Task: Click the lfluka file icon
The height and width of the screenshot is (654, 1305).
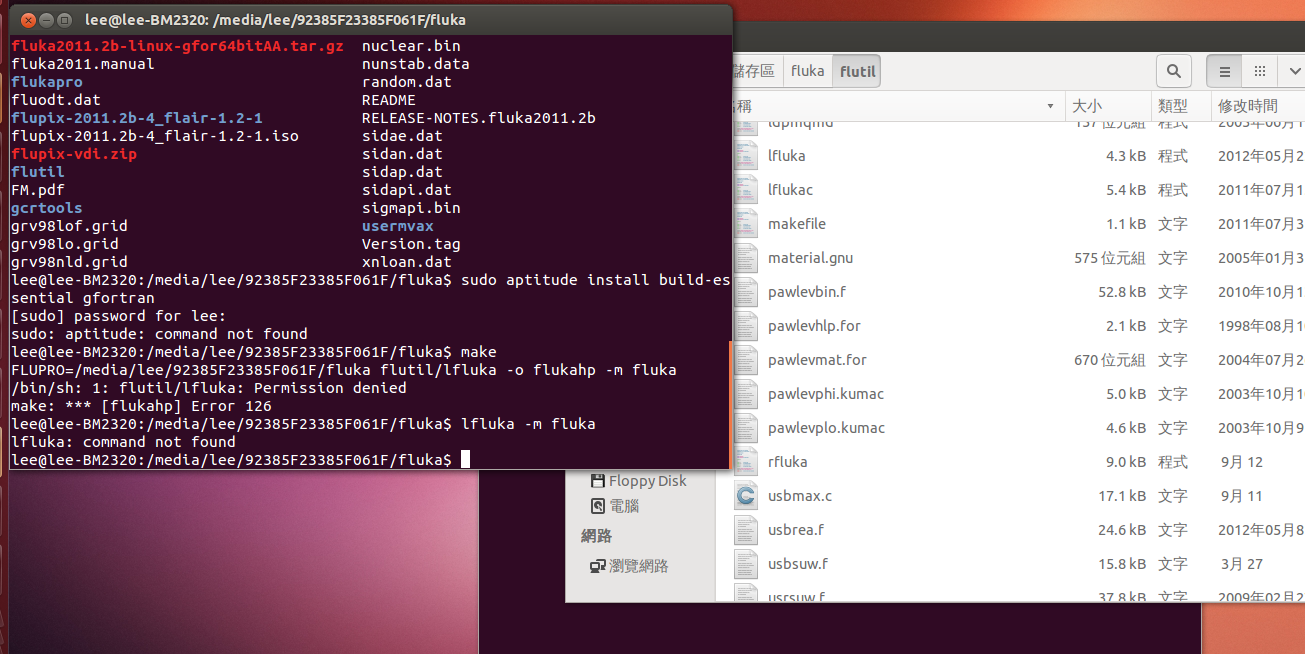Action: click(x=746, y=156)
